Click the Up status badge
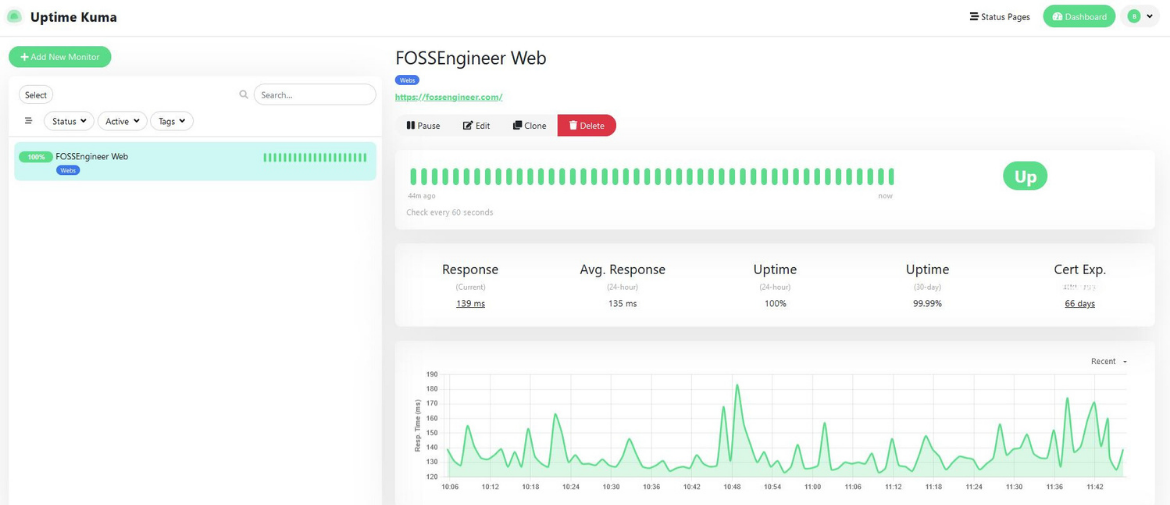1170x505 pixels. [1025, 176]
